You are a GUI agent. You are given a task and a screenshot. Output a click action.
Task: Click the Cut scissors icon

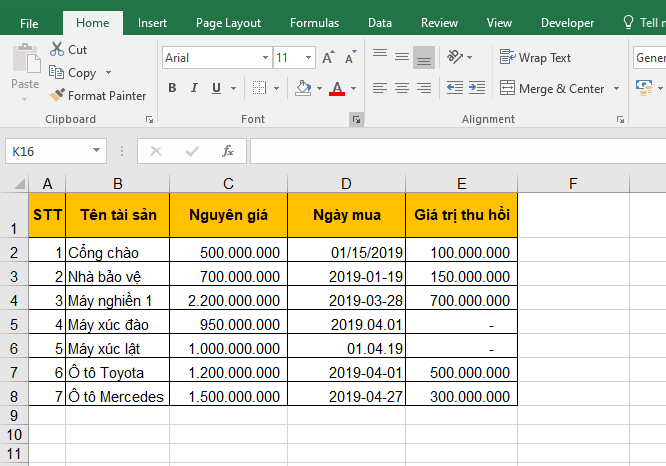click(57, 49)
